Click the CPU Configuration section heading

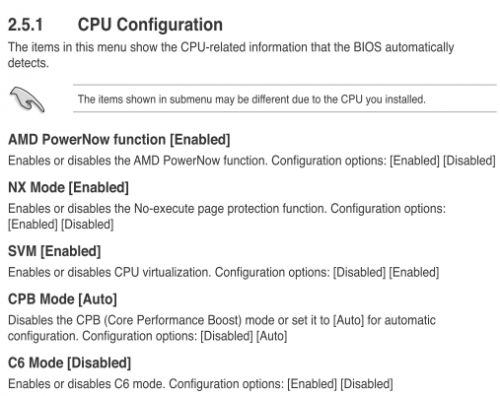[x=150, y=25]
